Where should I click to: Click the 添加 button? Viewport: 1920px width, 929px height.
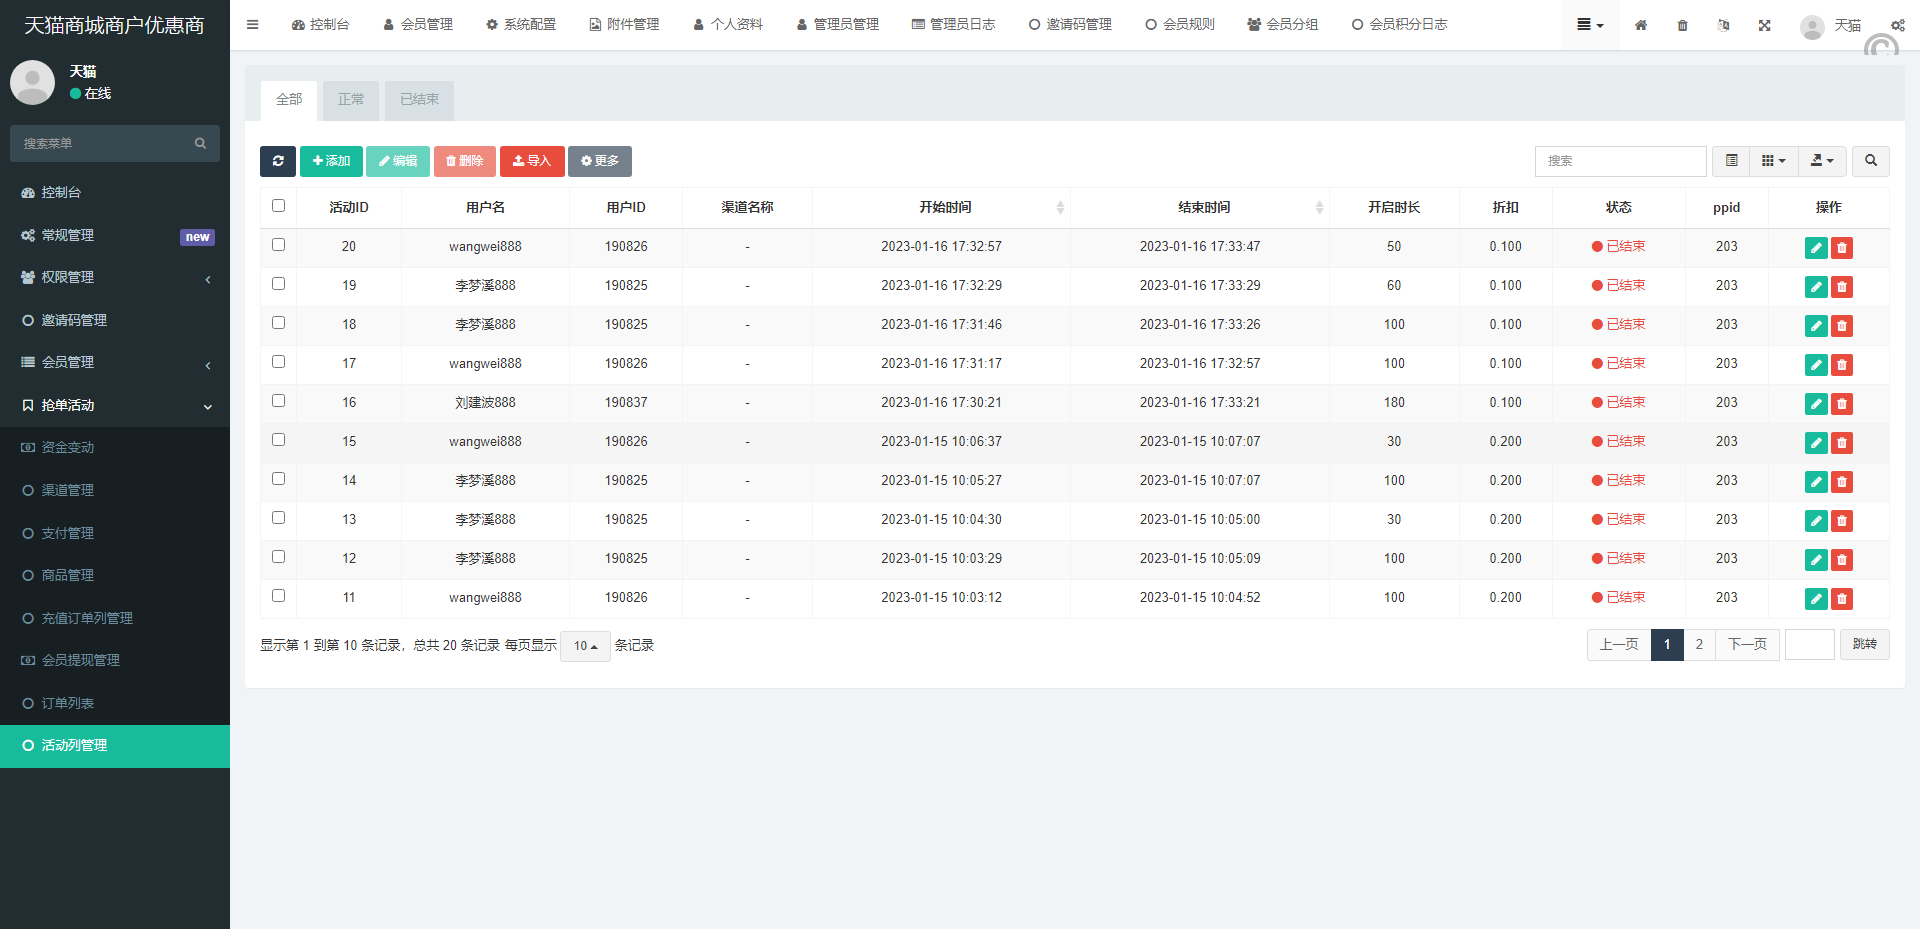(331, 161)
